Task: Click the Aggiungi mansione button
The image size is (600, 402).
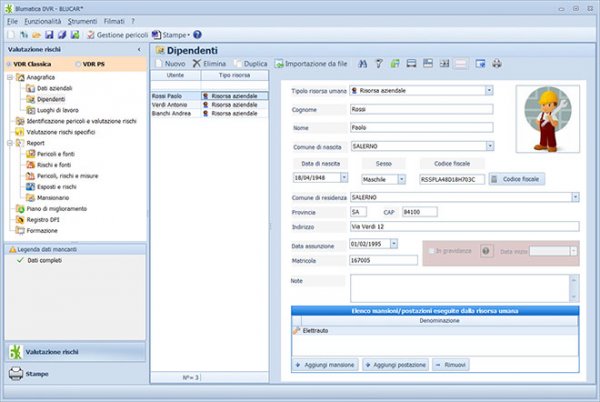Action: (x=325, y=366)
